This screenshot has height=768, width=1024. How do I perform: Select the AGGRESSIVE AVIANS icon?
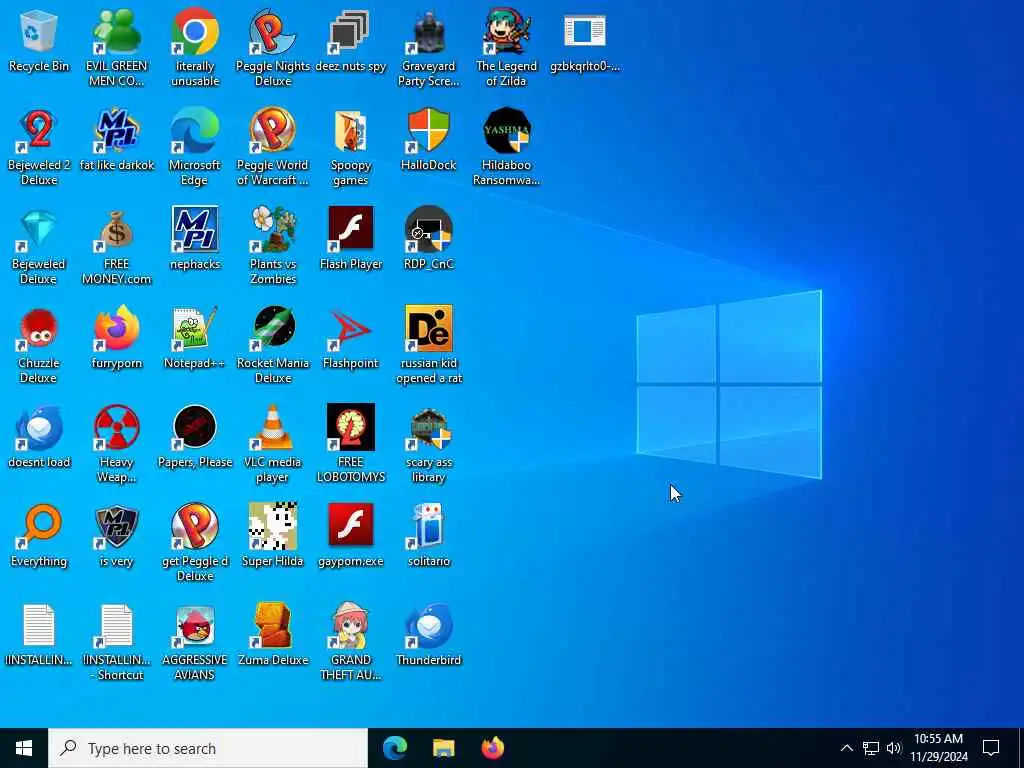coord(195,626)
